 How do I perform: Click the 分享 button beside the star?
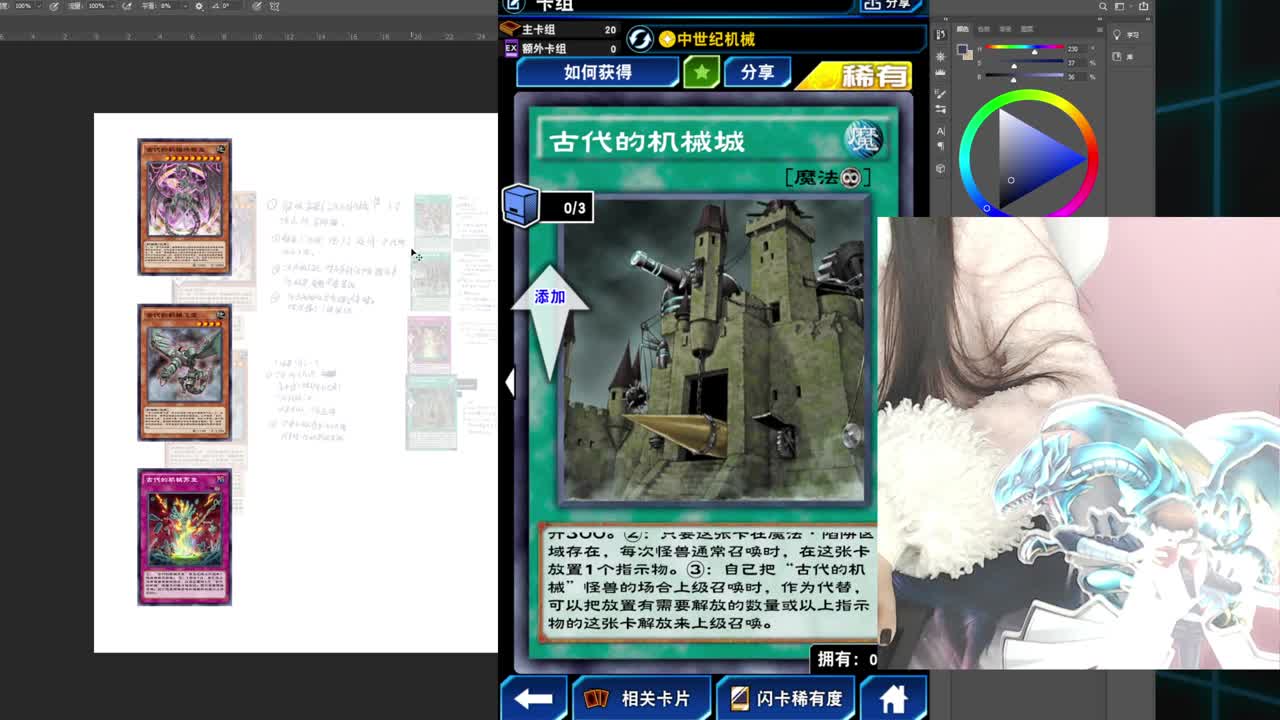[757, 72]
